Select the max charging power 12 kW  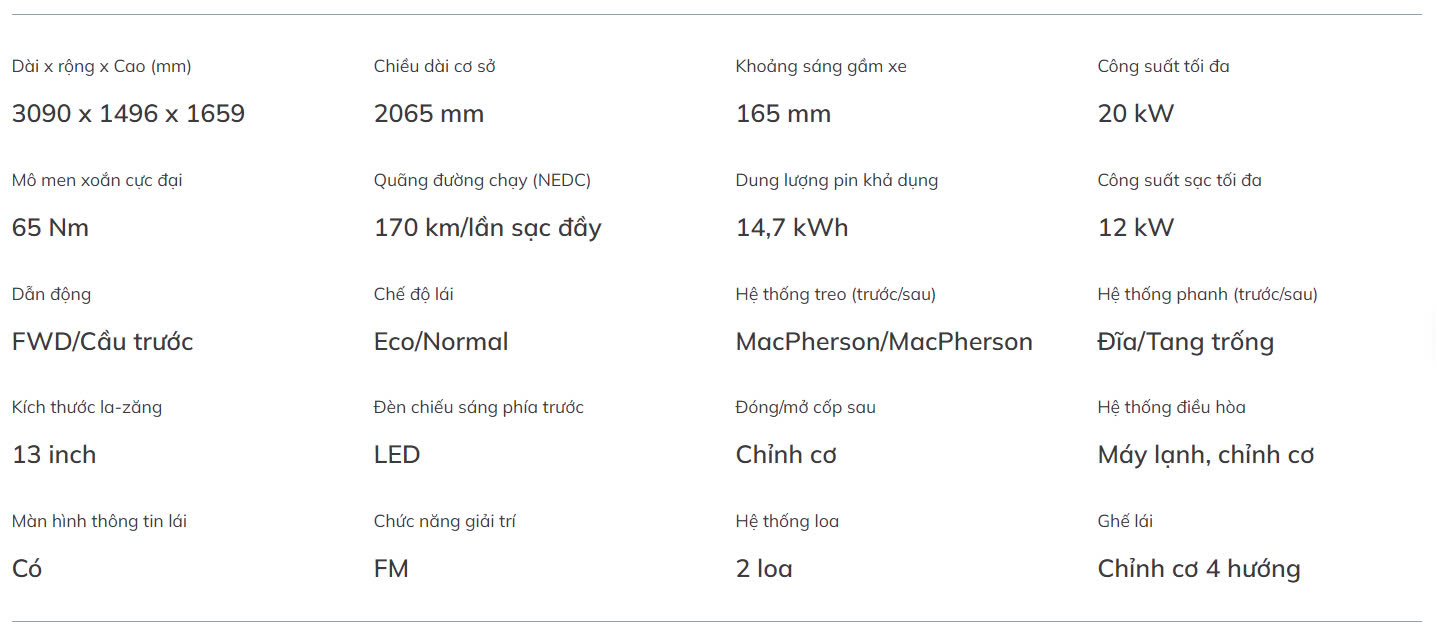coord(1136,228)
